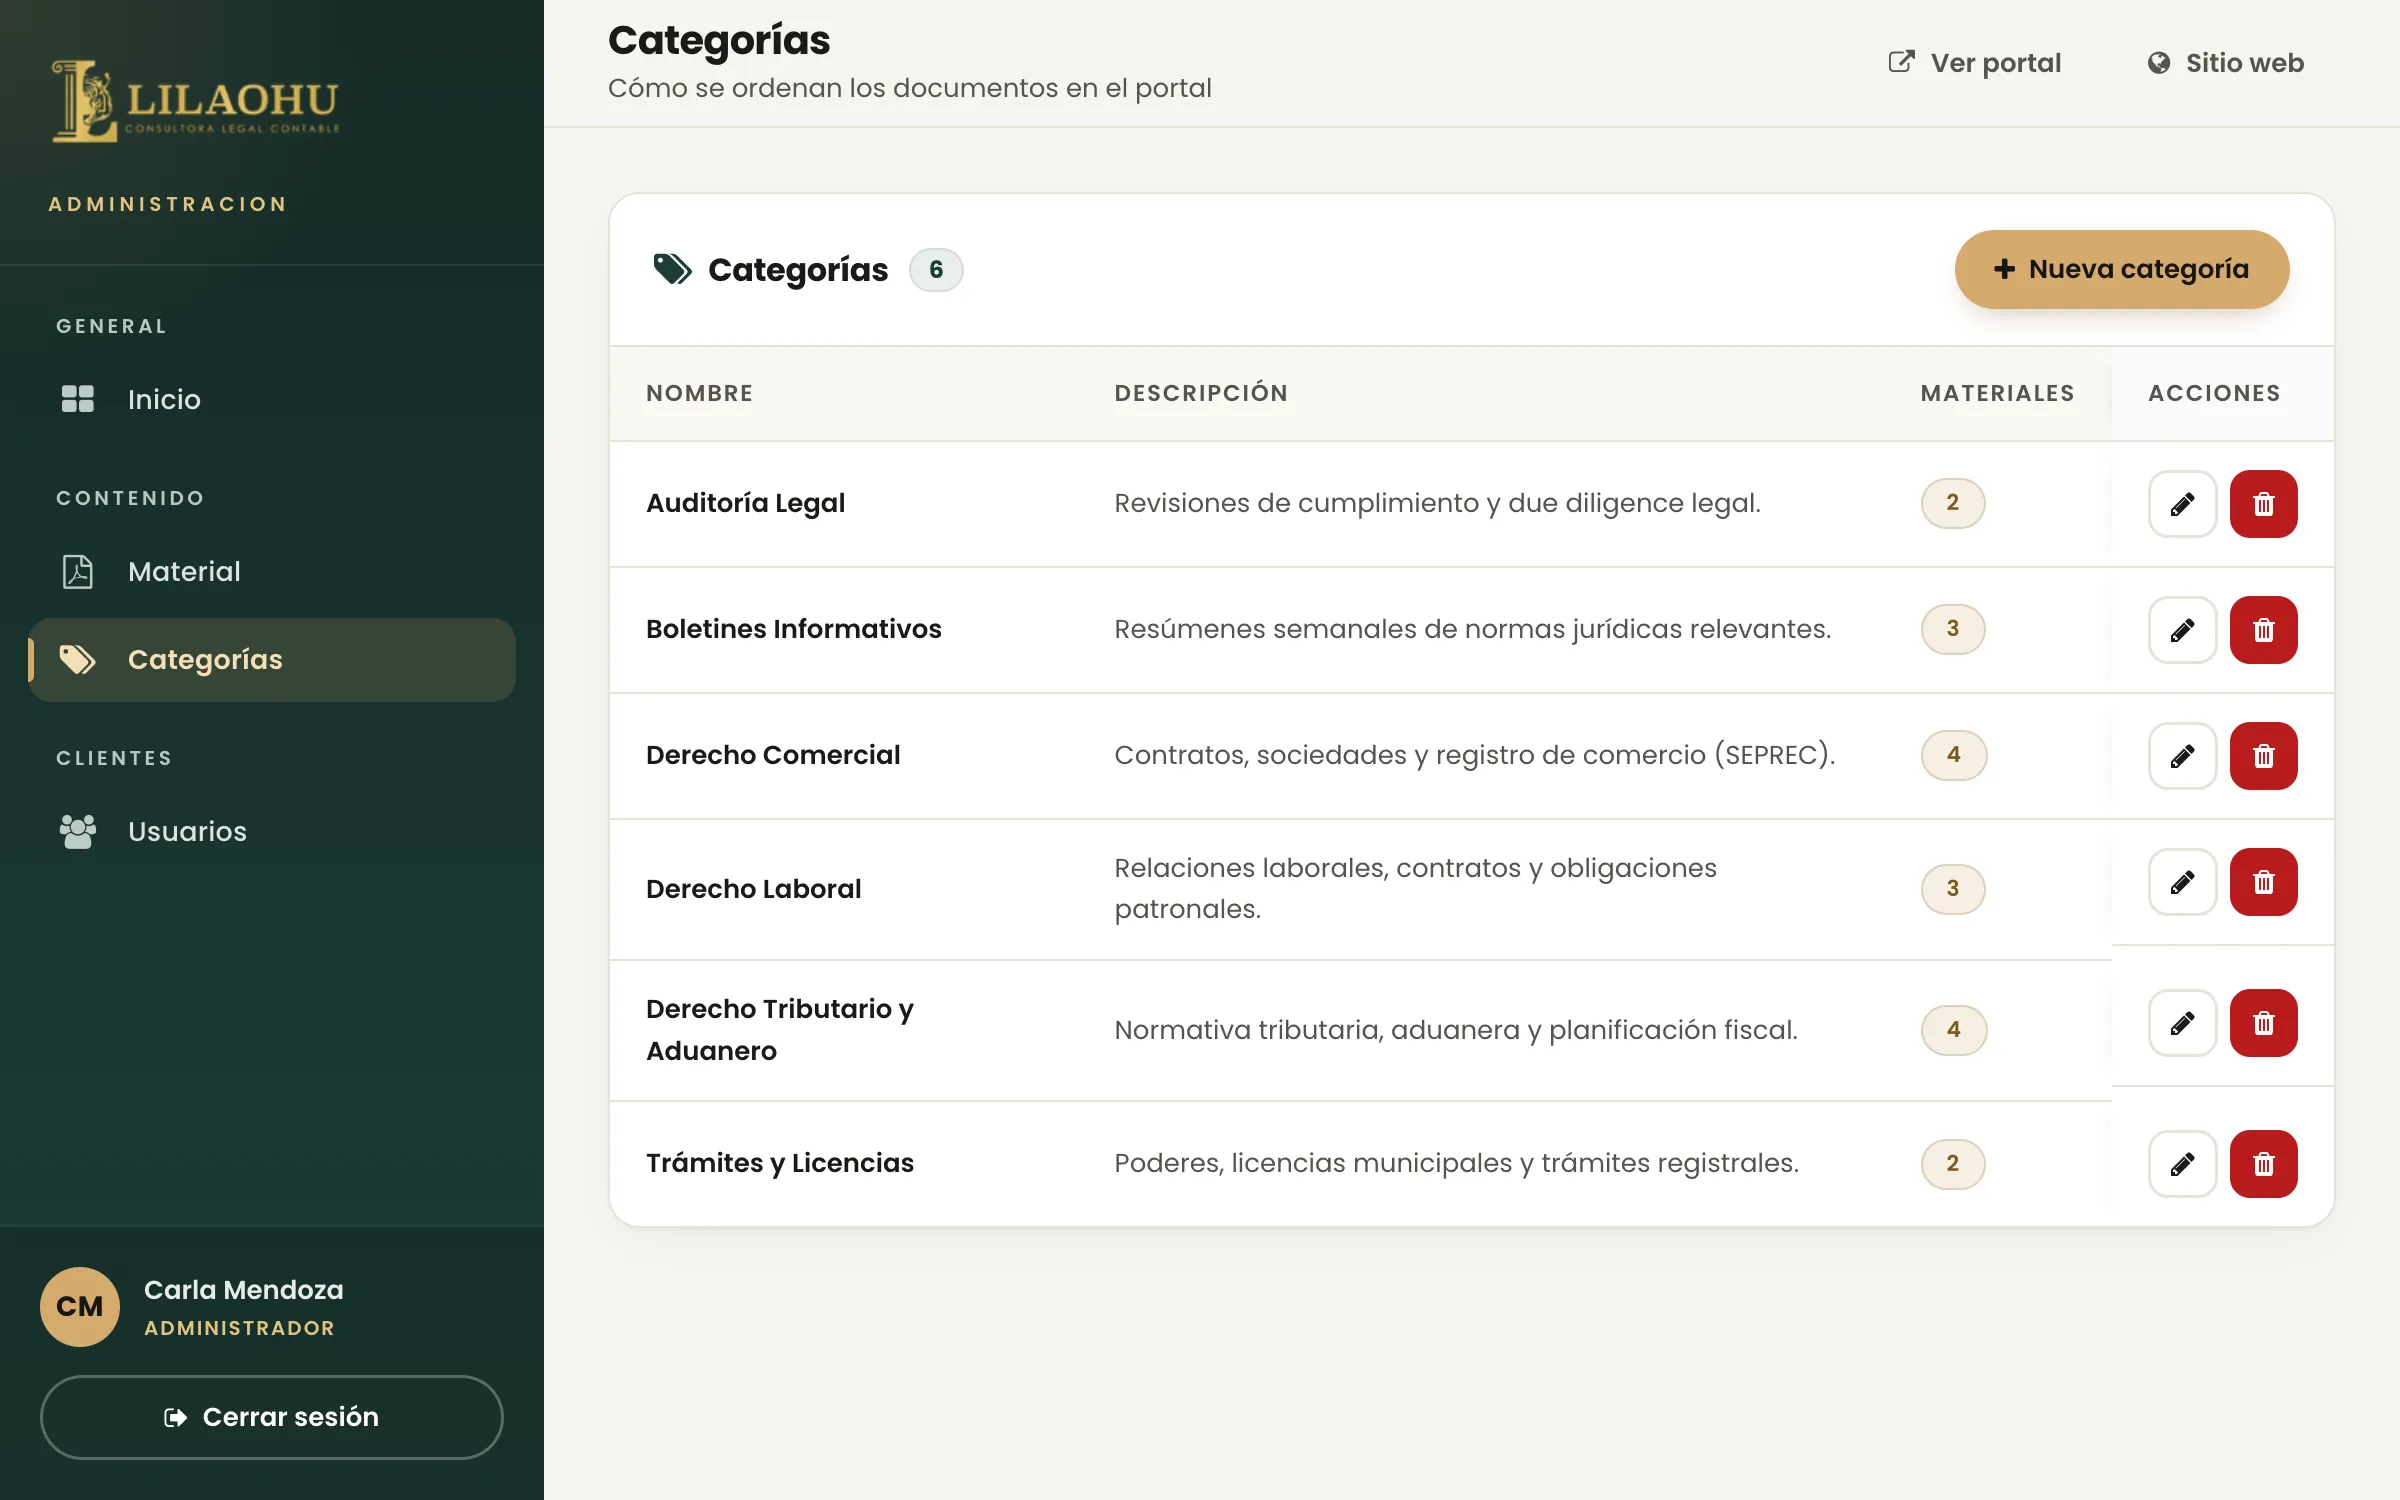
Task: Edit the Derecho Laboral category
Action: point(2182,882)
